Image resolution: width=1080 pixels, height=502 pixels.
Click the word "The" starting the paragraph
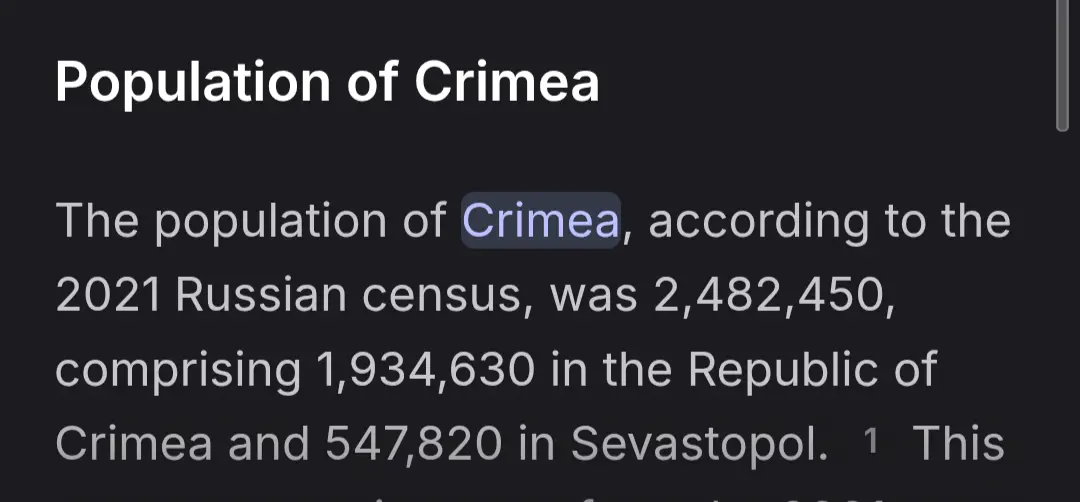(x=95, y=221)
